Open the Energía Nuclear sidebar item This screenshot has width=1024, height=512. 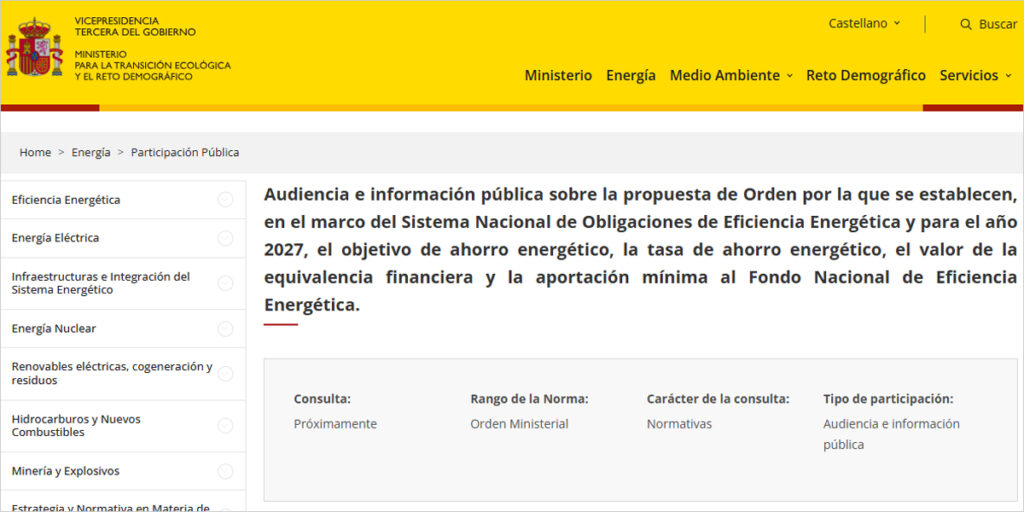click(54, 328)
